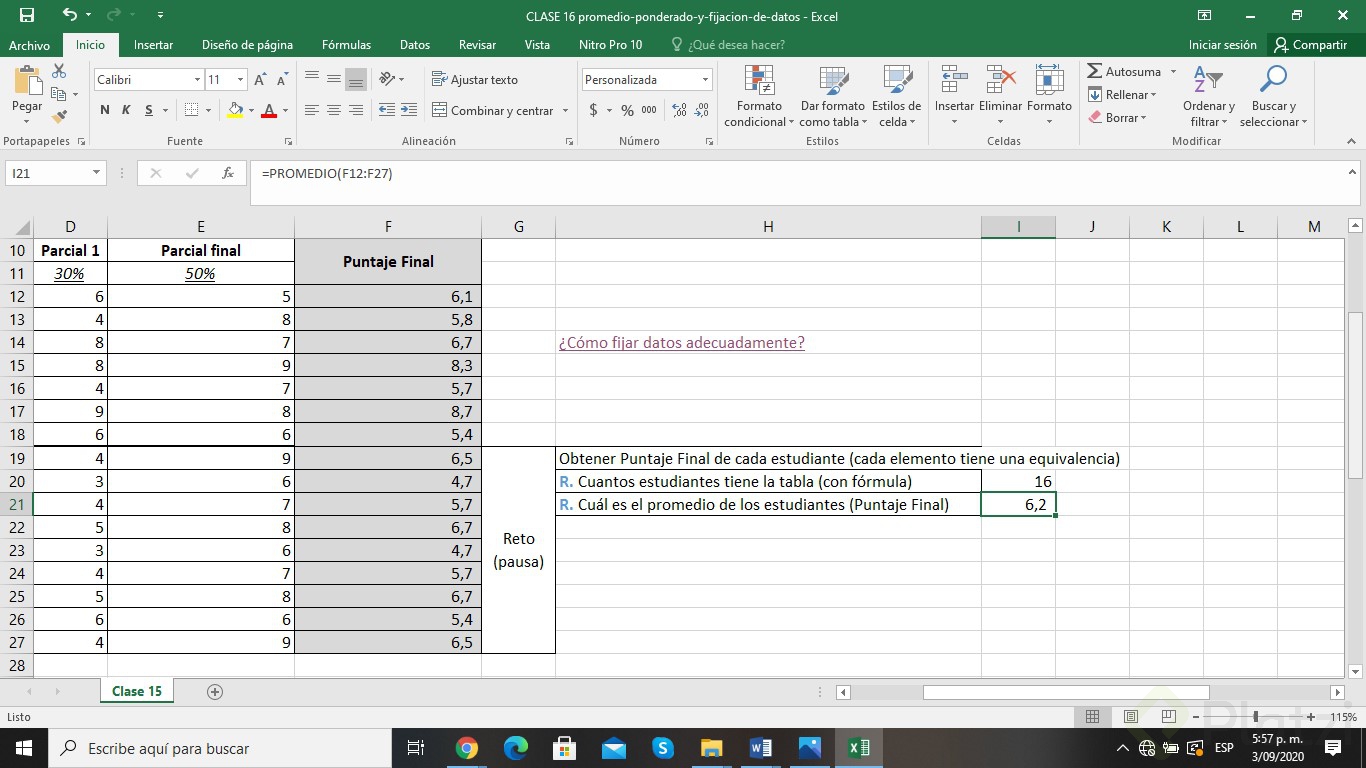Open Formato condicional in the ribbon
The height and width of the screenshot is (768, 1366).
tap(758, 95)
